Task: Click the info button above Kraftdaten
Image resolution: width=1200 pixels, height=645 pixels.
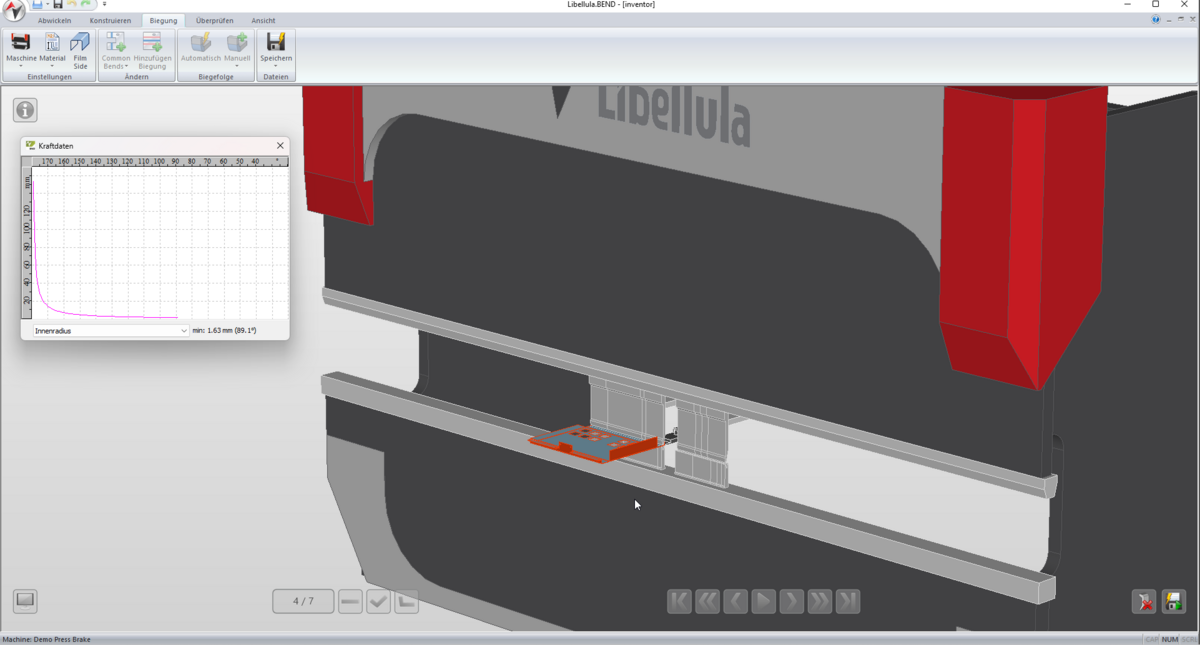Action: click(25, 110)
